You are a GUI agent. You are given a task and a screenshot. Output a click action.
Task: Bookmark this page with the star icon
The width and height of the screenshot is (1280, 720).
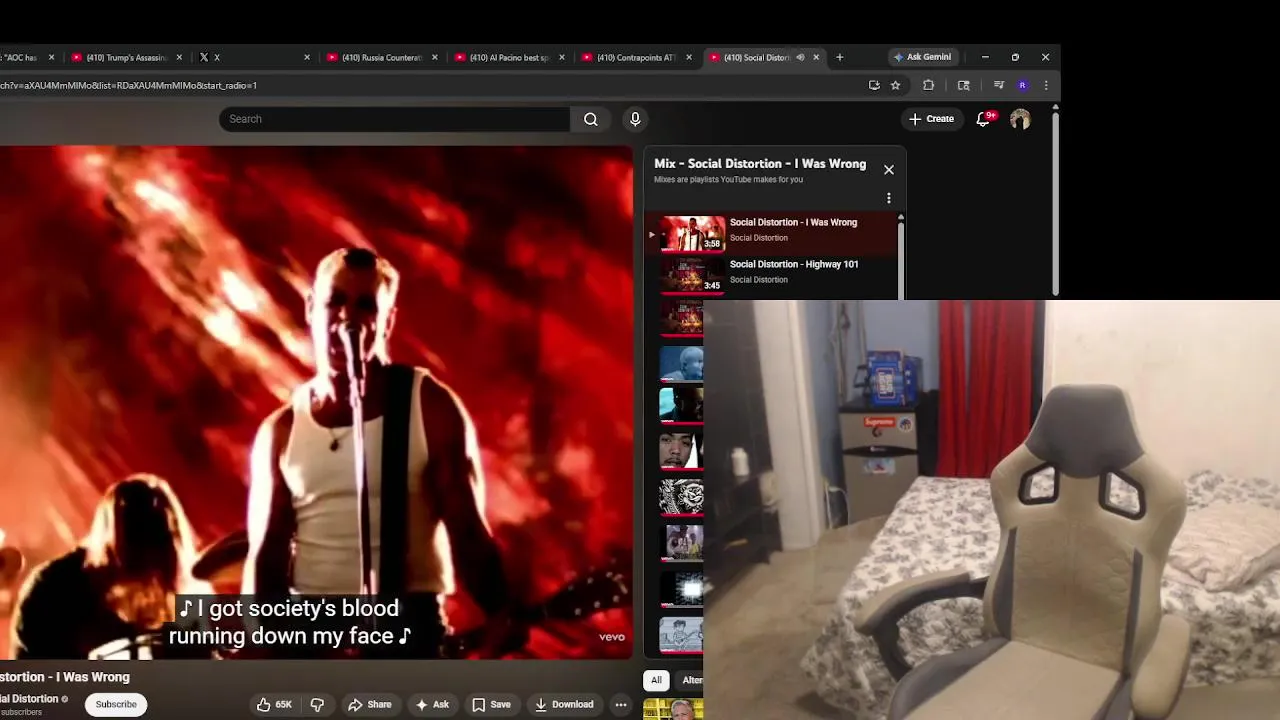click(x=895, y=85)
